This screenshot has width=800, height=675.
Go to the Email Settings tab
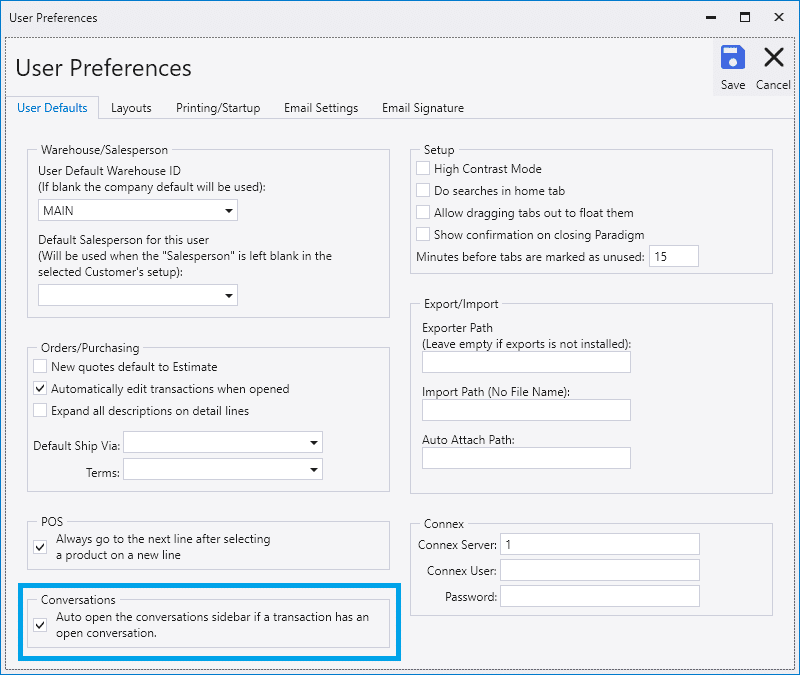click(x=321, y=108)
